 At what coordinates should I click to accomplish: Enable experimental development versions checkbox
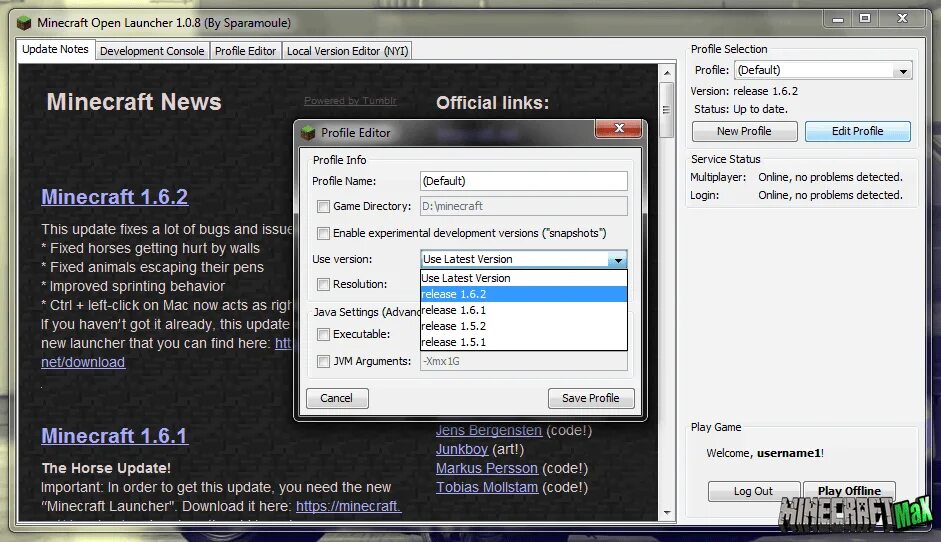tap(323, 233)
